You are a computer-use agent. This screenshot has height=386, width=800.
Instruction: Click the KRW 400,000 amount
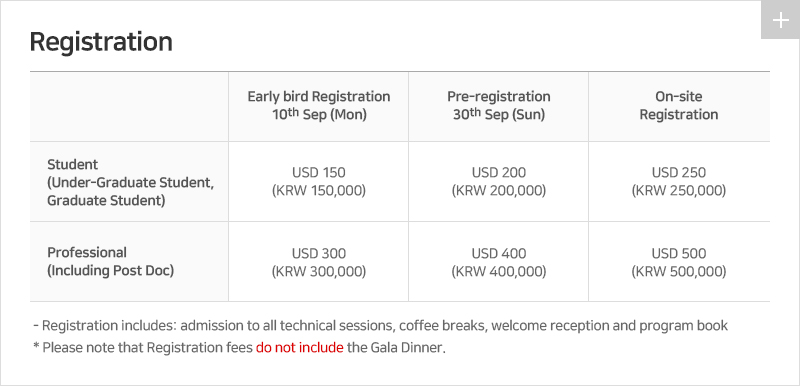(498, 272)
